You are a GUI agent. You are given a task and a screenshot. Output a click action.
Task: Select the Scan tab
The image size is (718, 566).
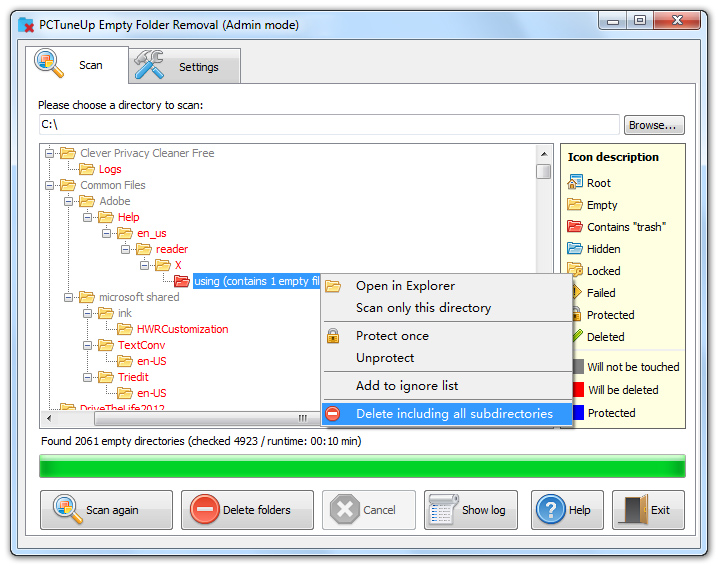coord(77,65)
